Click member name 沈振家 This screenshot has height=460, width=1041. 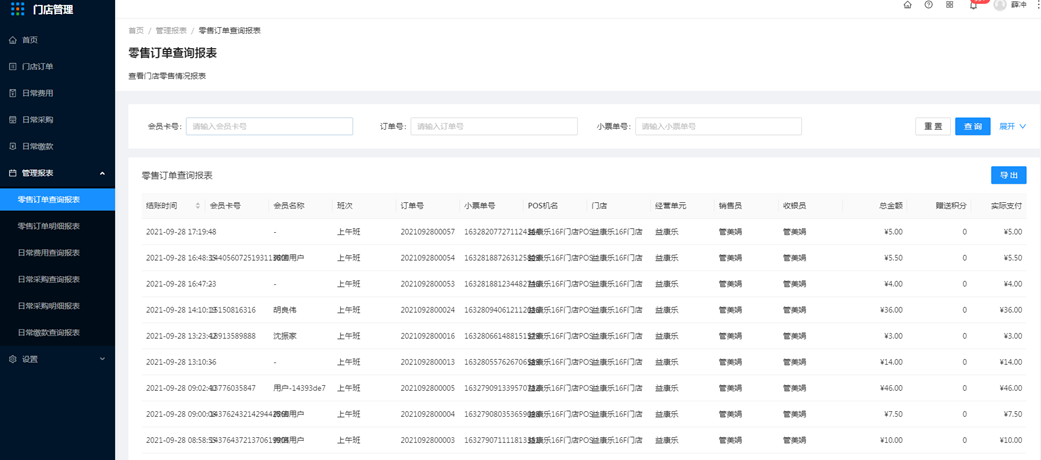click(x=285, y=336)
